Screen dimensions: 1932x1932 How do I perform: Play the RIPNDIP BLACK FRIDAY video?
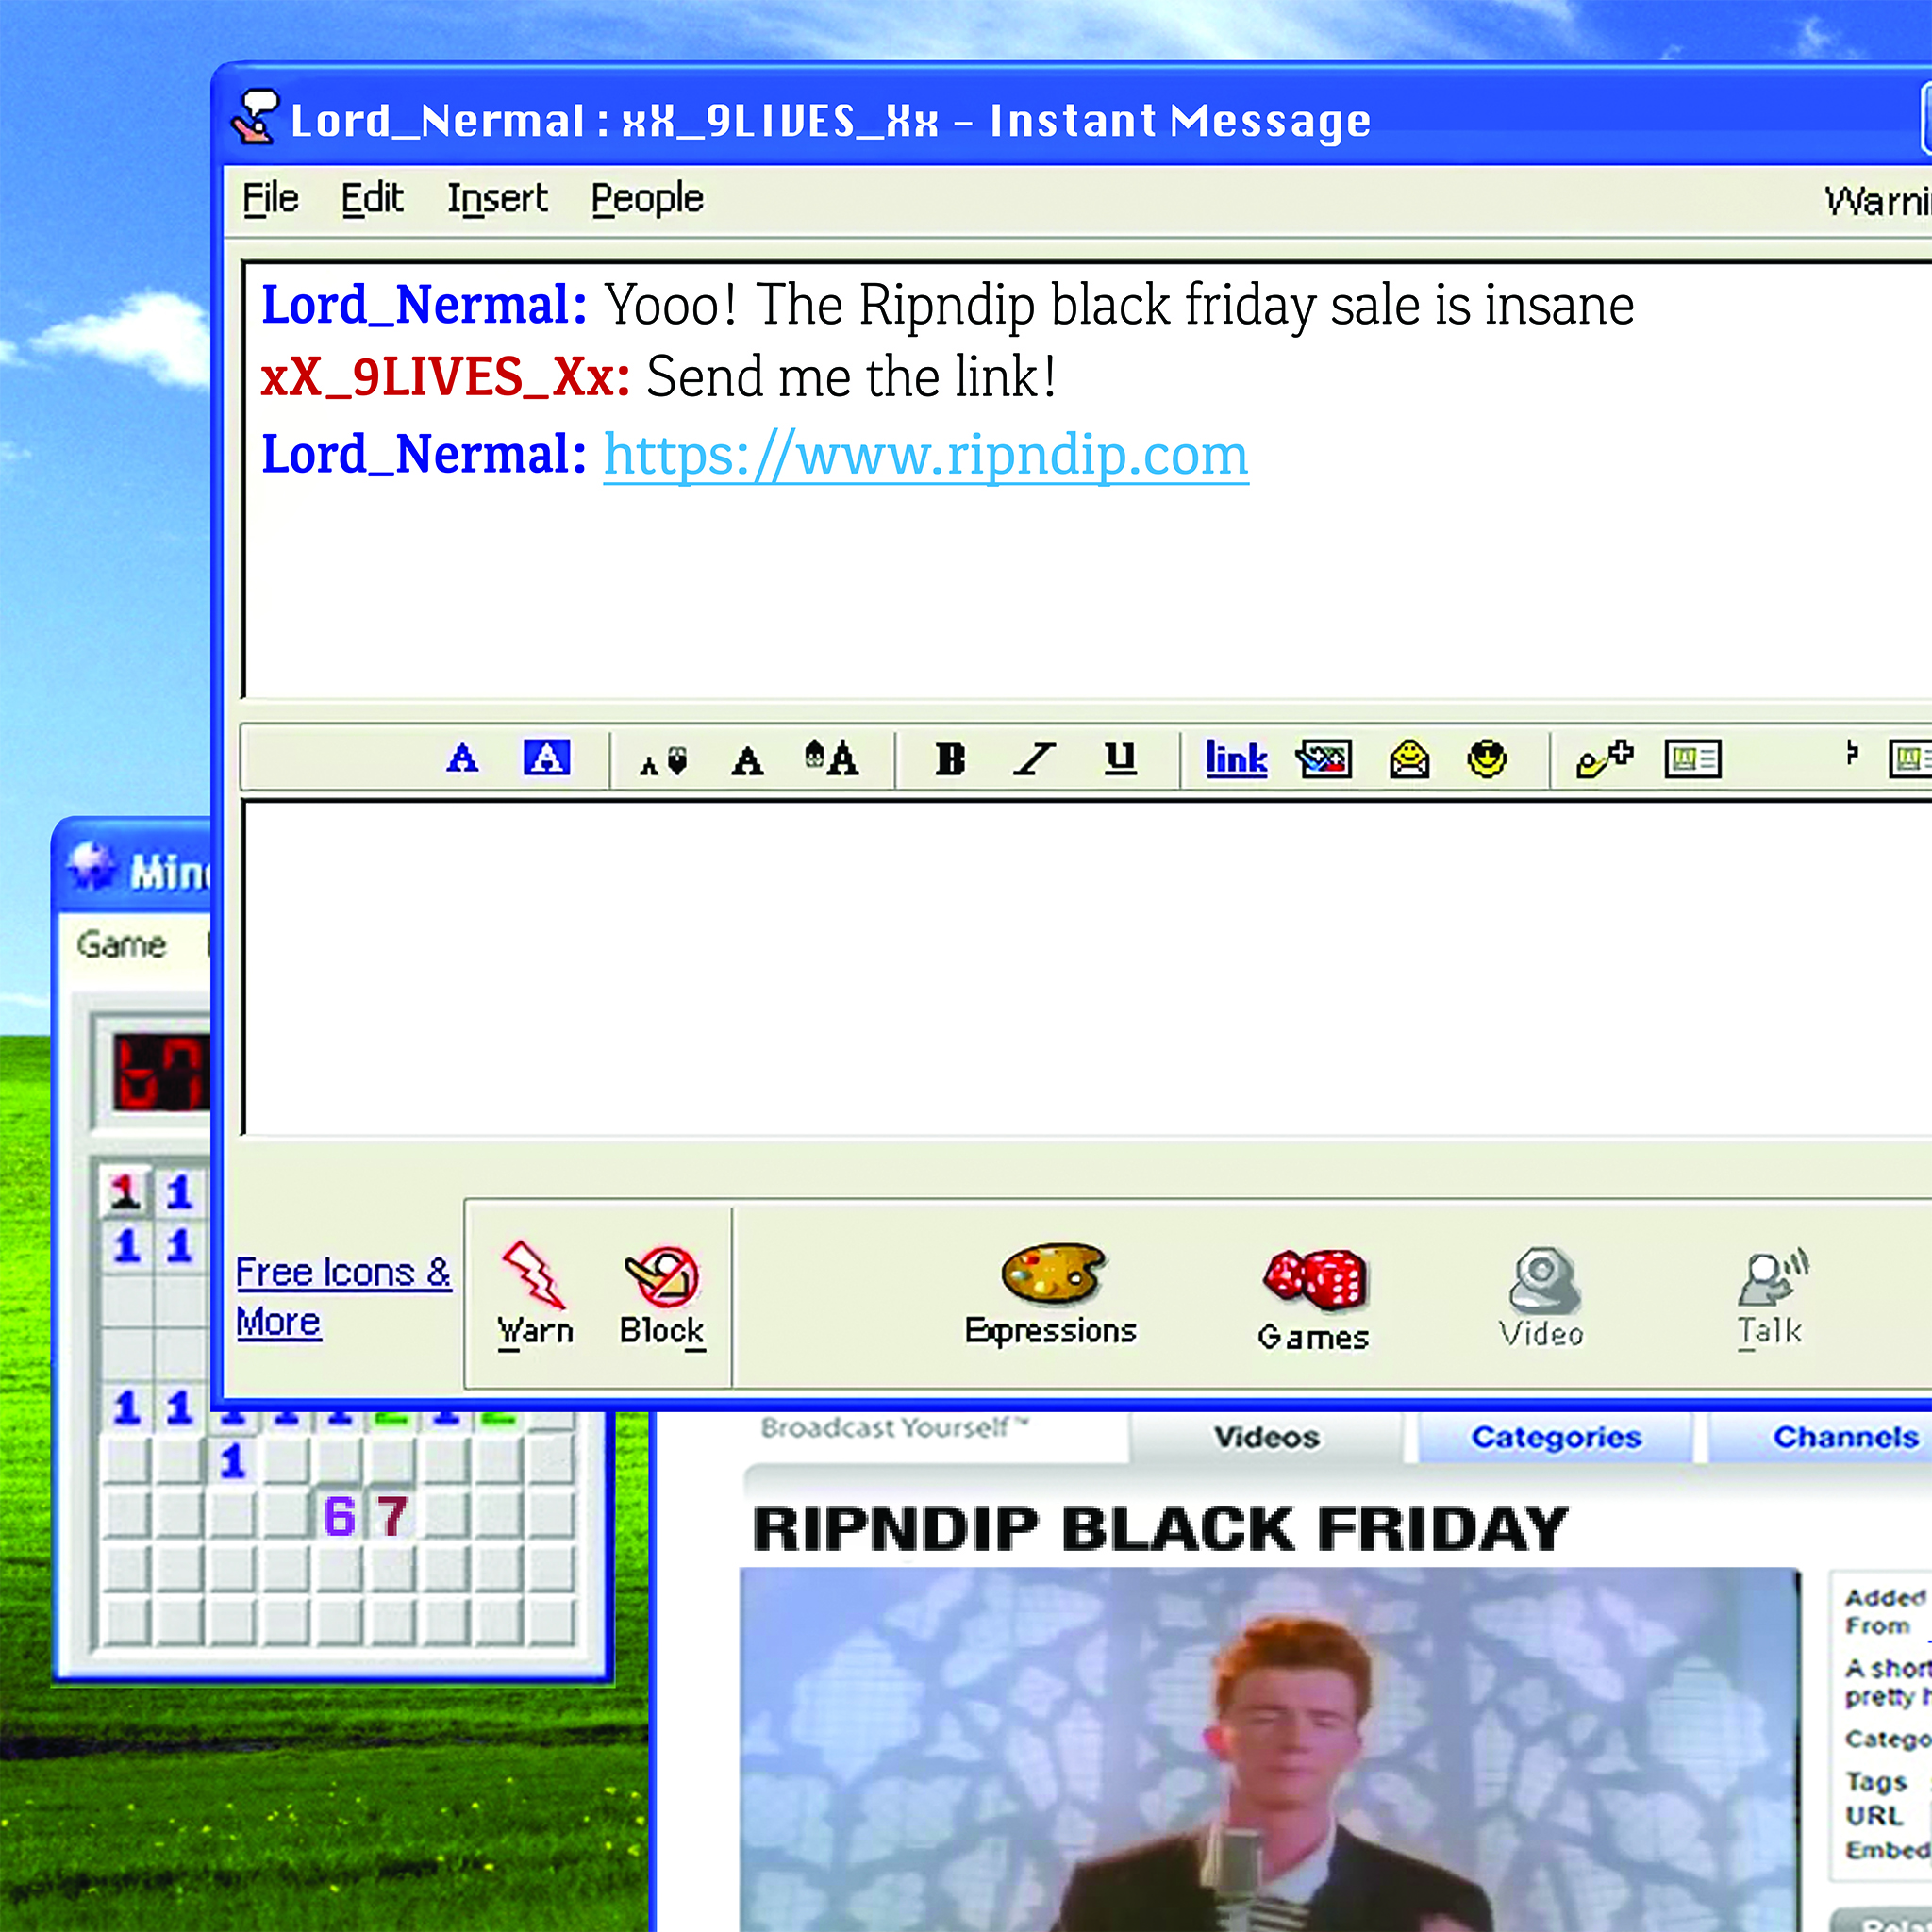(x=1269, y=1749)
